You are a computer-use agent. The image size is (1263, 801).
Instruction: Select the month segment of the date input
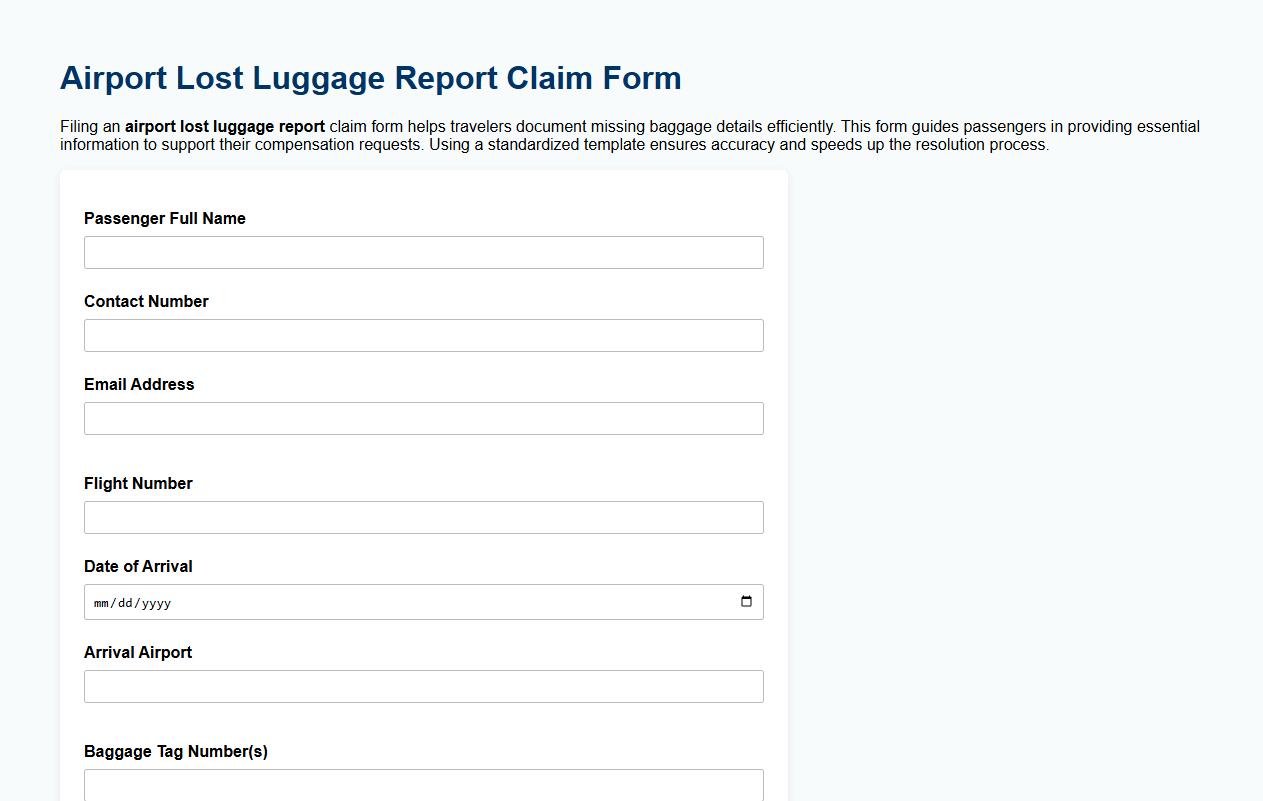point(100,602)
